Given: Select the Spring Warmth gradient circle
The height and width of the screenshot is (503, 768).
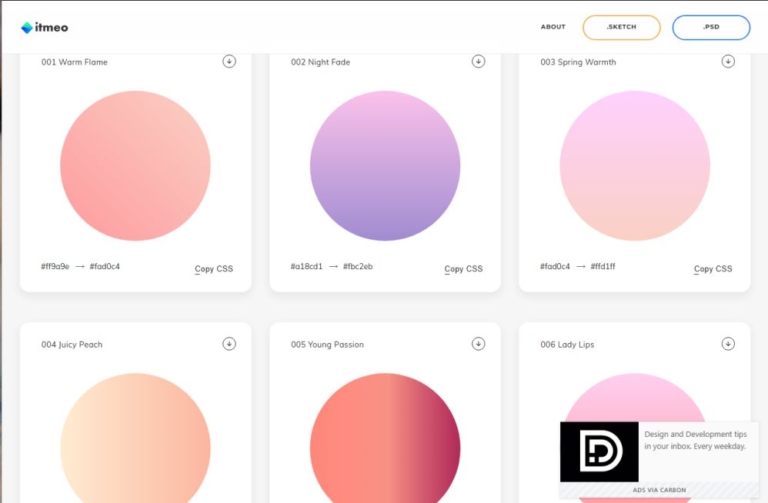Looking at the screenshot, I should point(635,166).
